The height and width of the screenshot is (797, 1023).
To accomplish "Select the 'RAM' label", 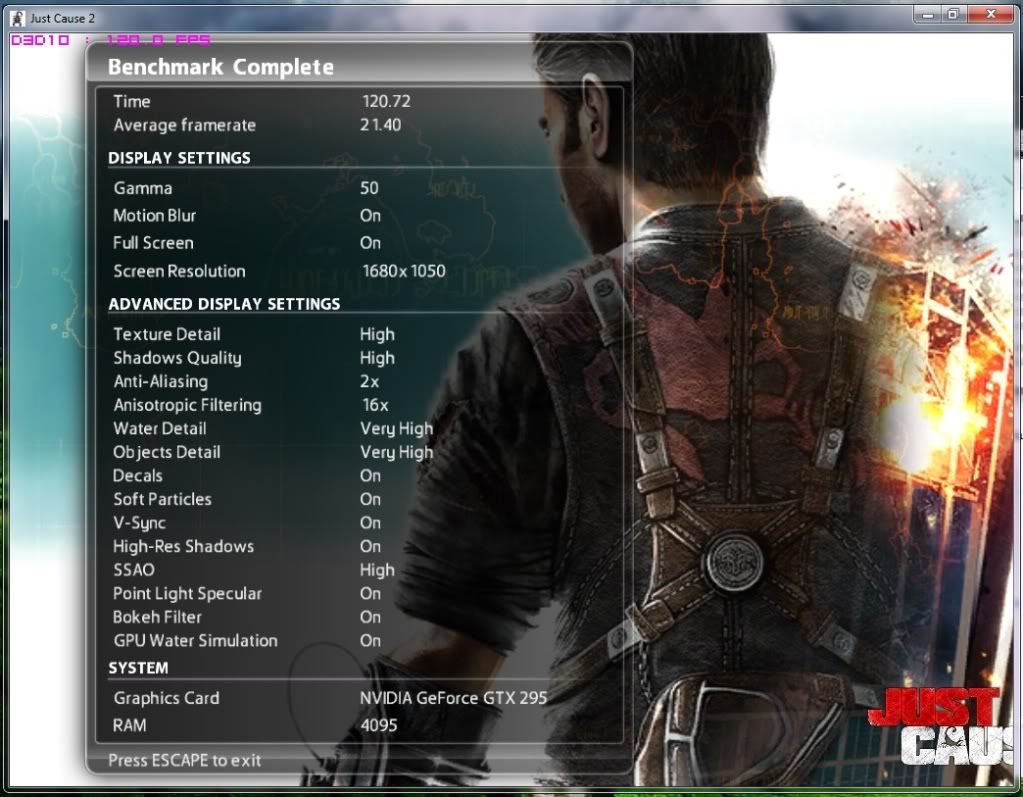I will (129, 725).
